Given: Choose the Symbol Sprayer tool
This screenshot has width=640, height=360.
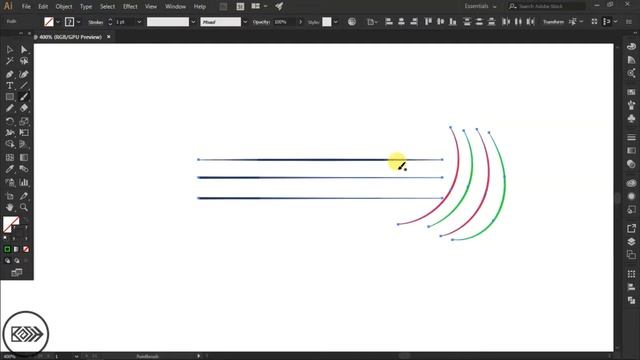Looking at the screenshot, I should coord(10,182).
